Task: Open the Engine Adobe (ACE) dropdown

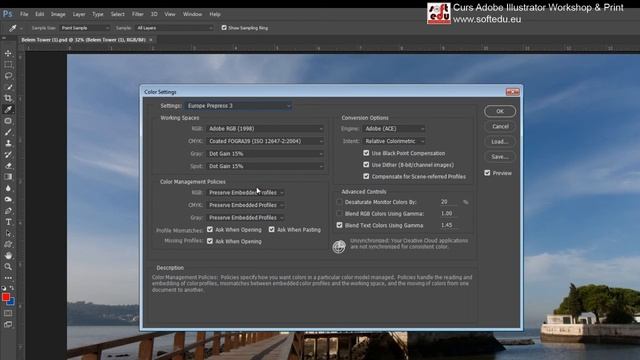Action: [x=394, y=129]
